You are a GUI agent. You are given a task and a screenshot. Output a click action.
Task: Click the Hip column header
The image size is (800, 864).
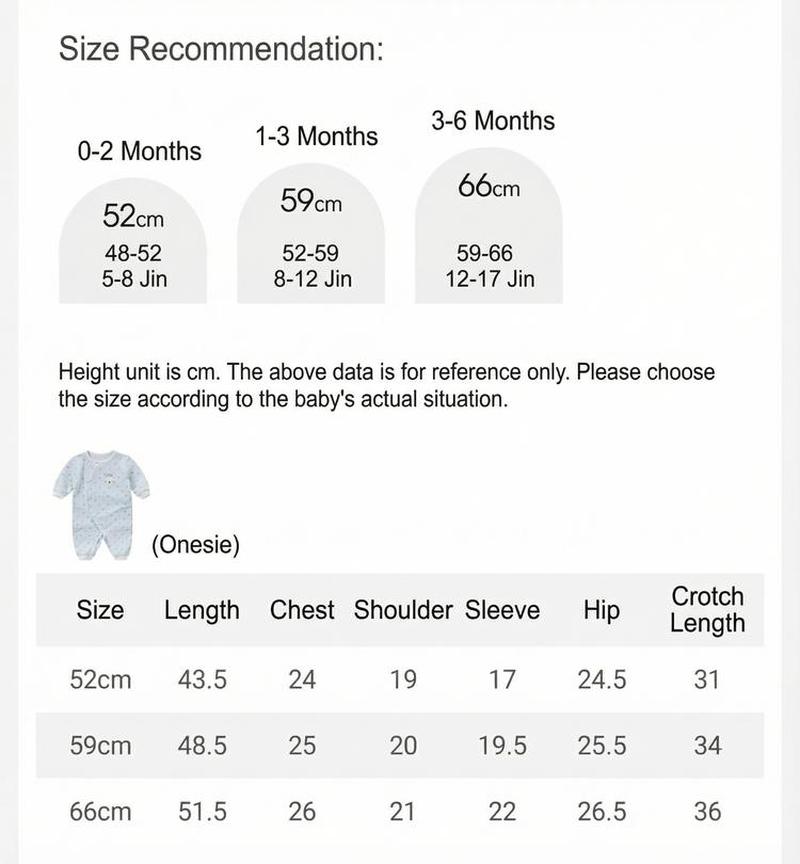click(x=602, y=611)
